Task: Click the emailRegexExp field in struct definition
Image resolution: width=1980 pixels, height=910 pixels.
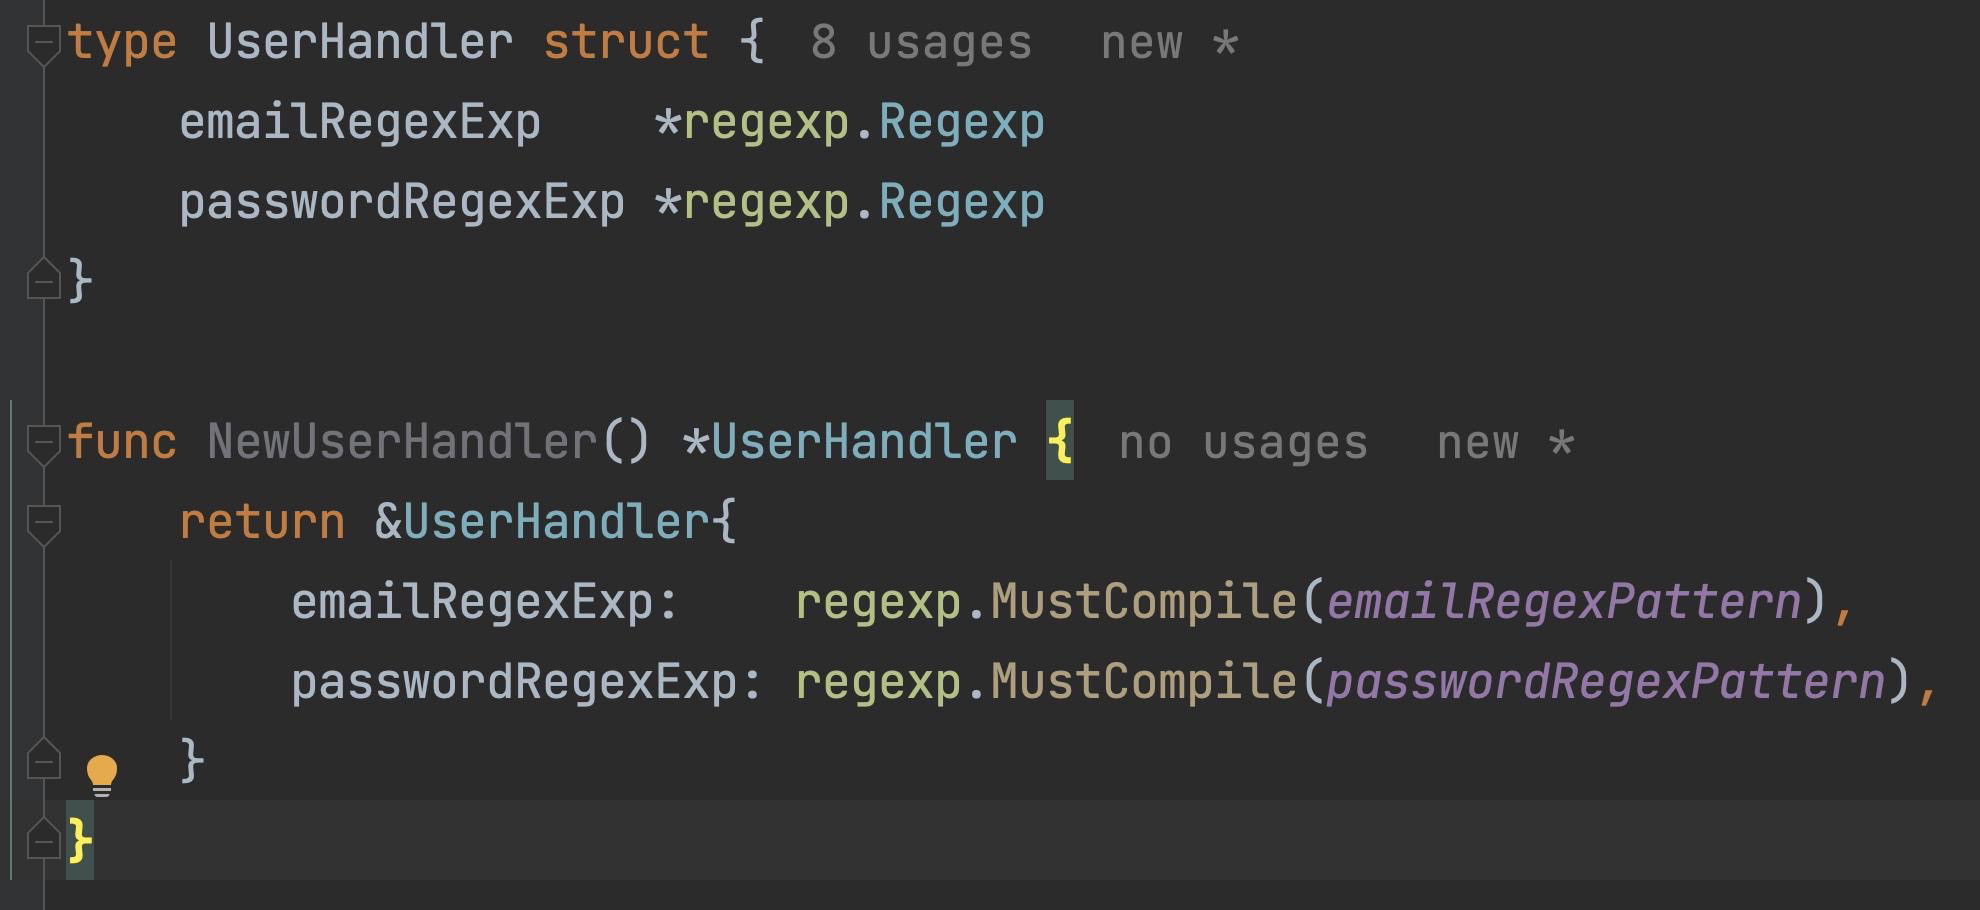Action: [360, 123]
